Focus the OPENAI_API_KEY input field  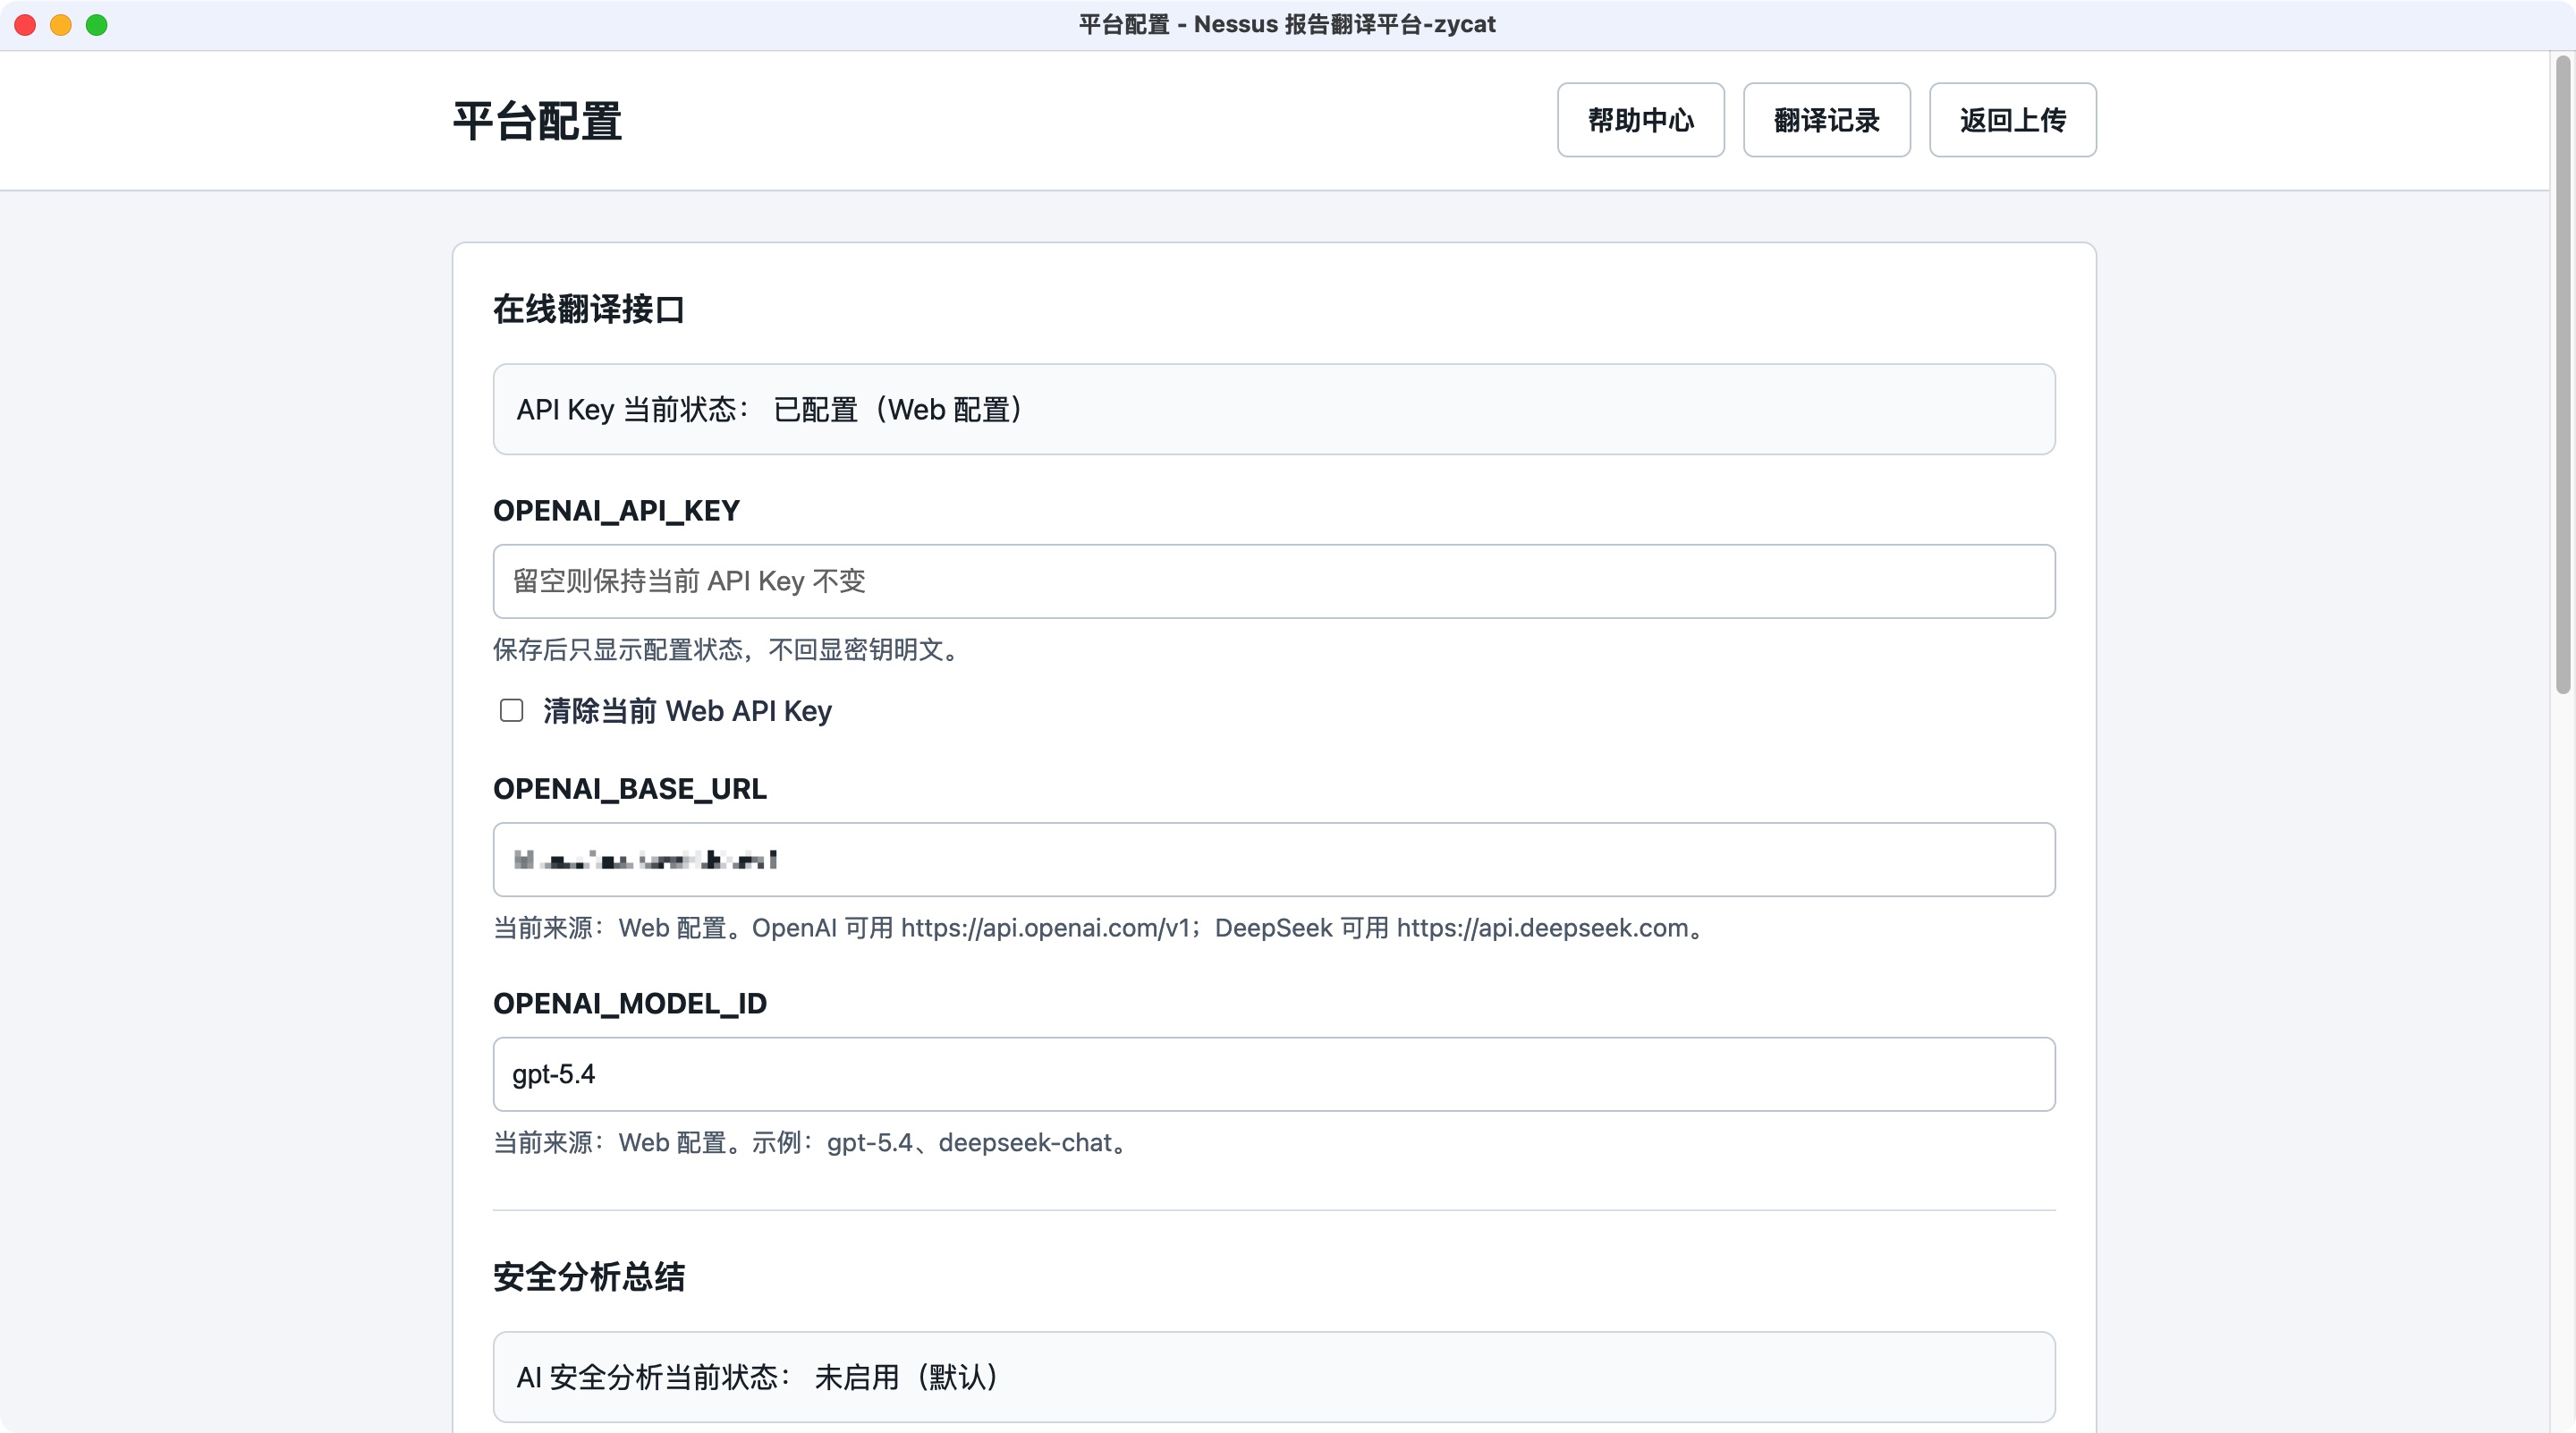click(1274, 581)
